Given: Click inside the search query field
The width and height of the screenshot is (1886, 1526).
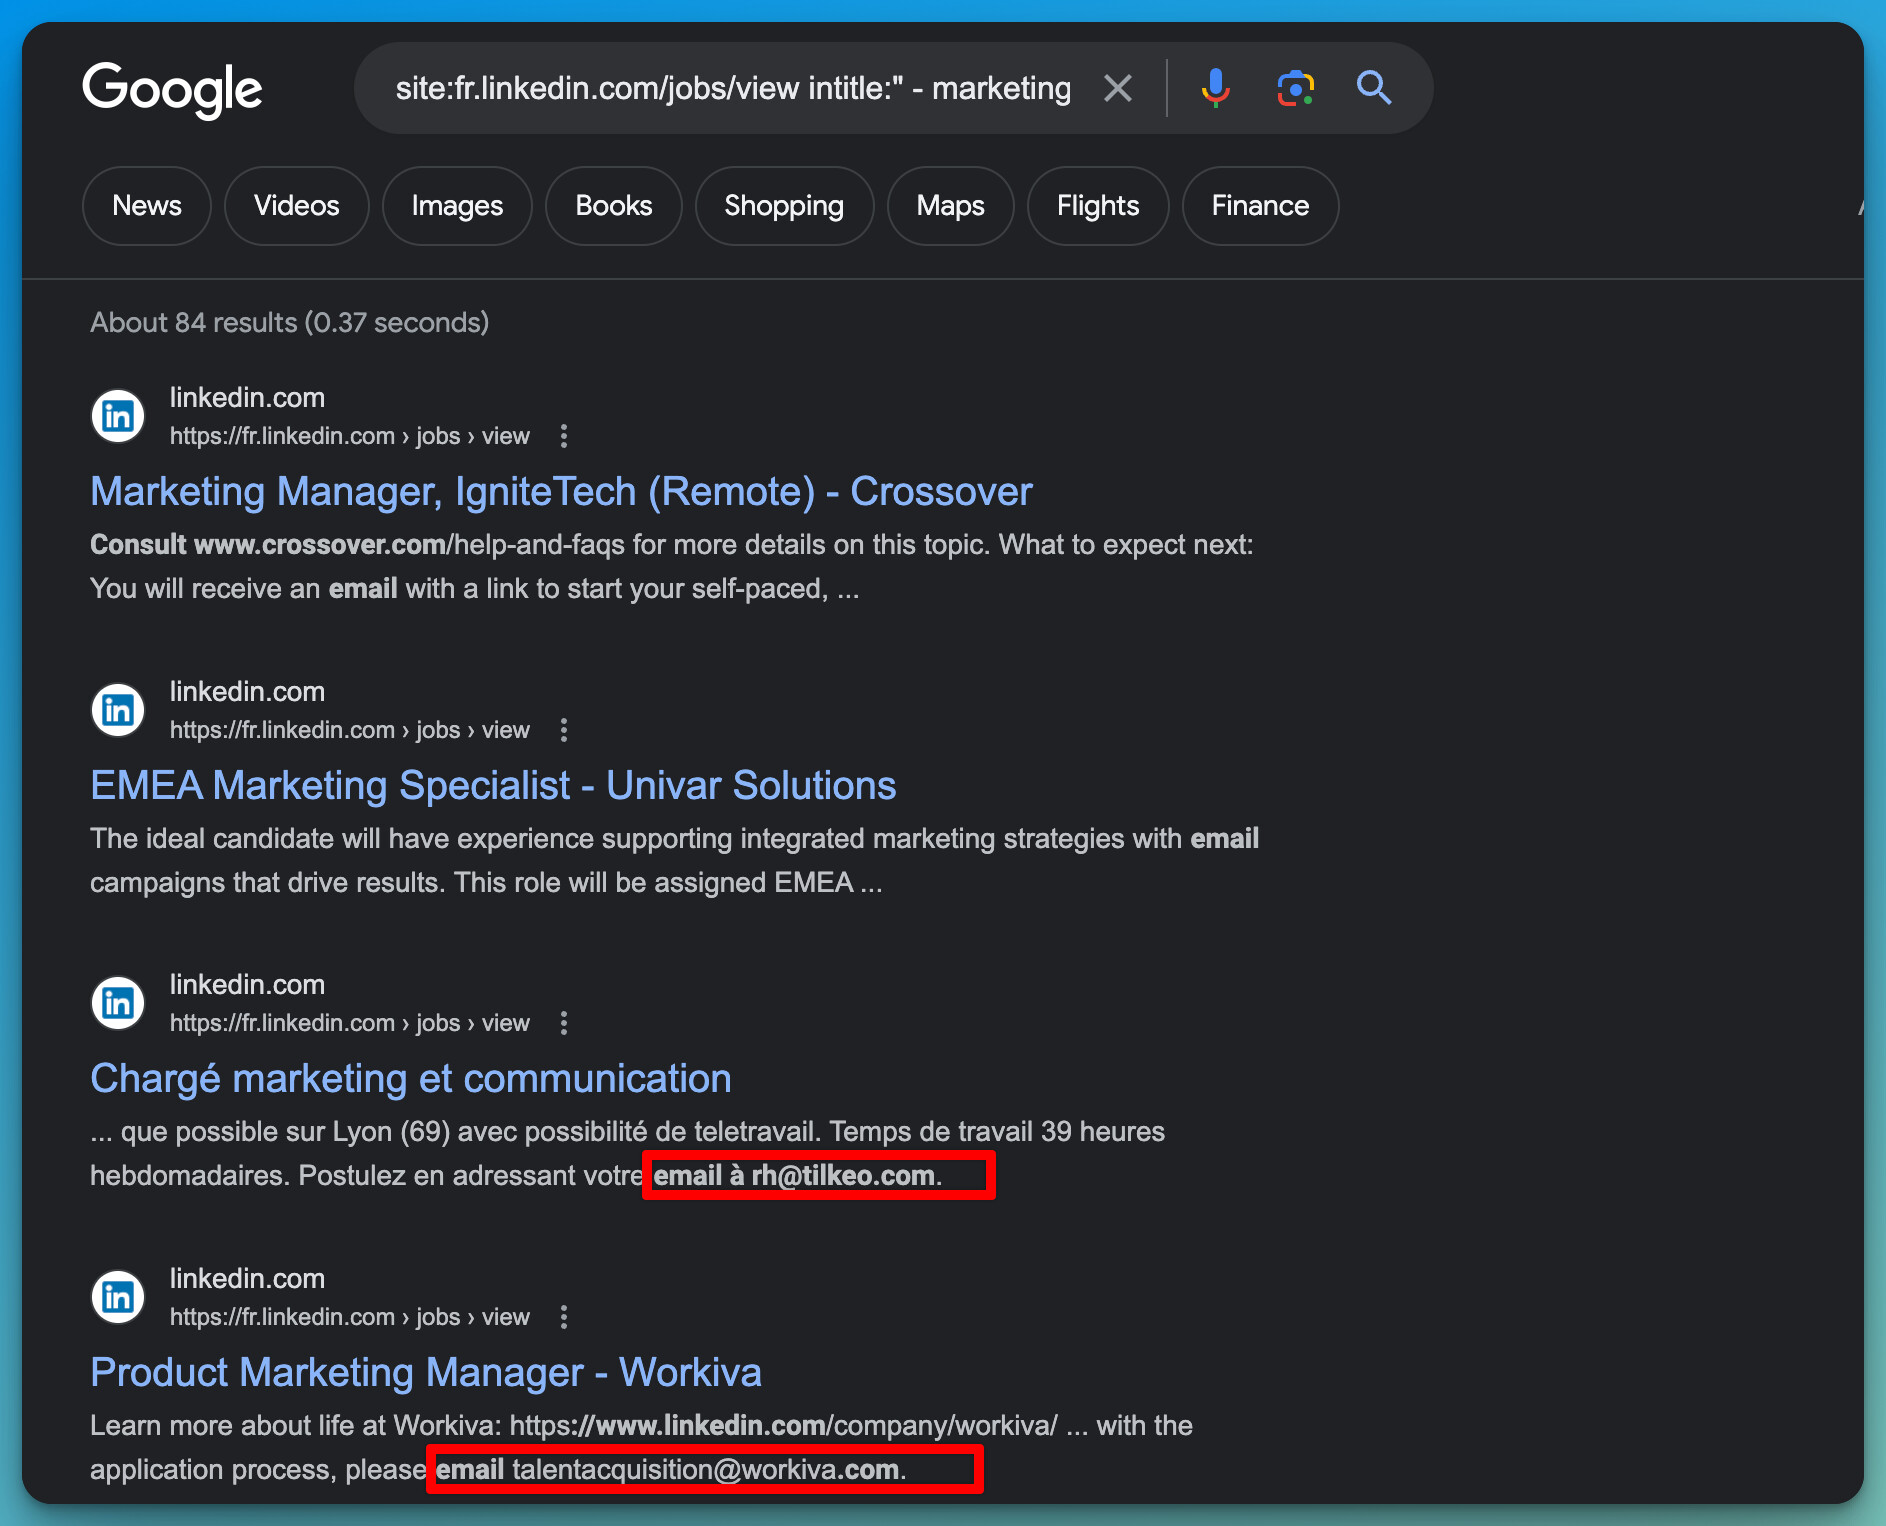Looking at the screenshot, I should [733, 88].
